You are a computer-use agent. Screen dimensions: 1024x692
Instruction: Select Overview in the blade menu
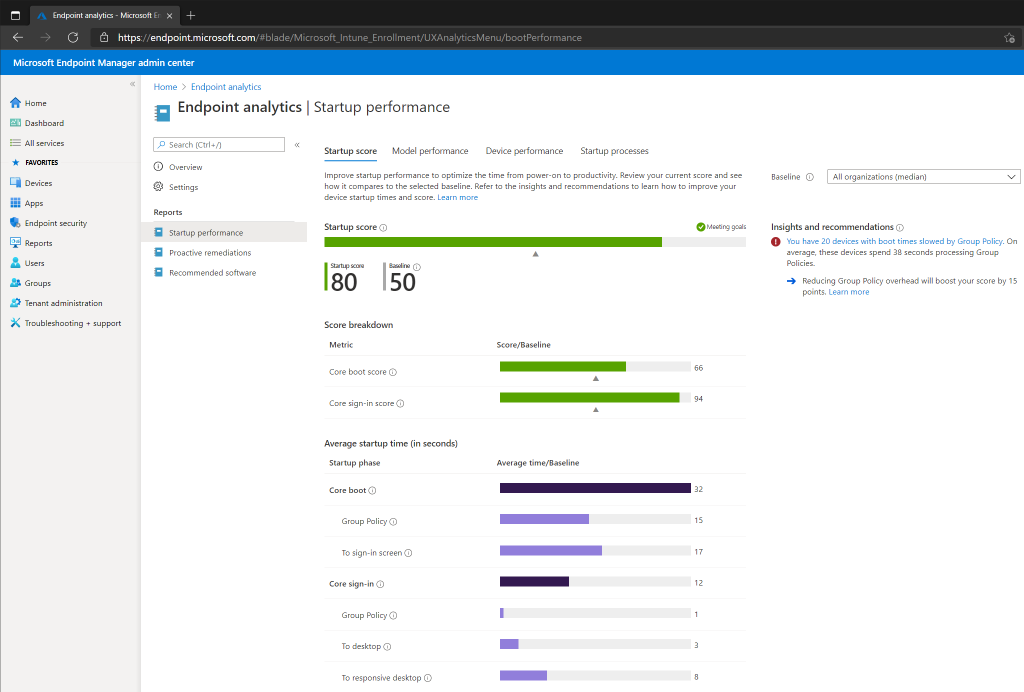[x=185, y=167]
